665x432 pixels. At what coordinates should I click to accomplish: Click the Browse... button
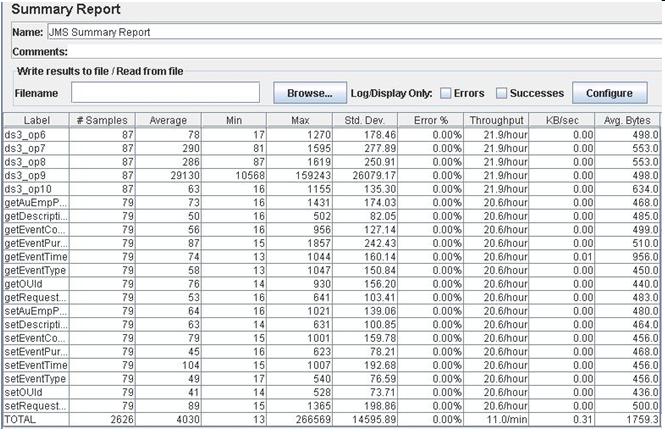point(309,93)
